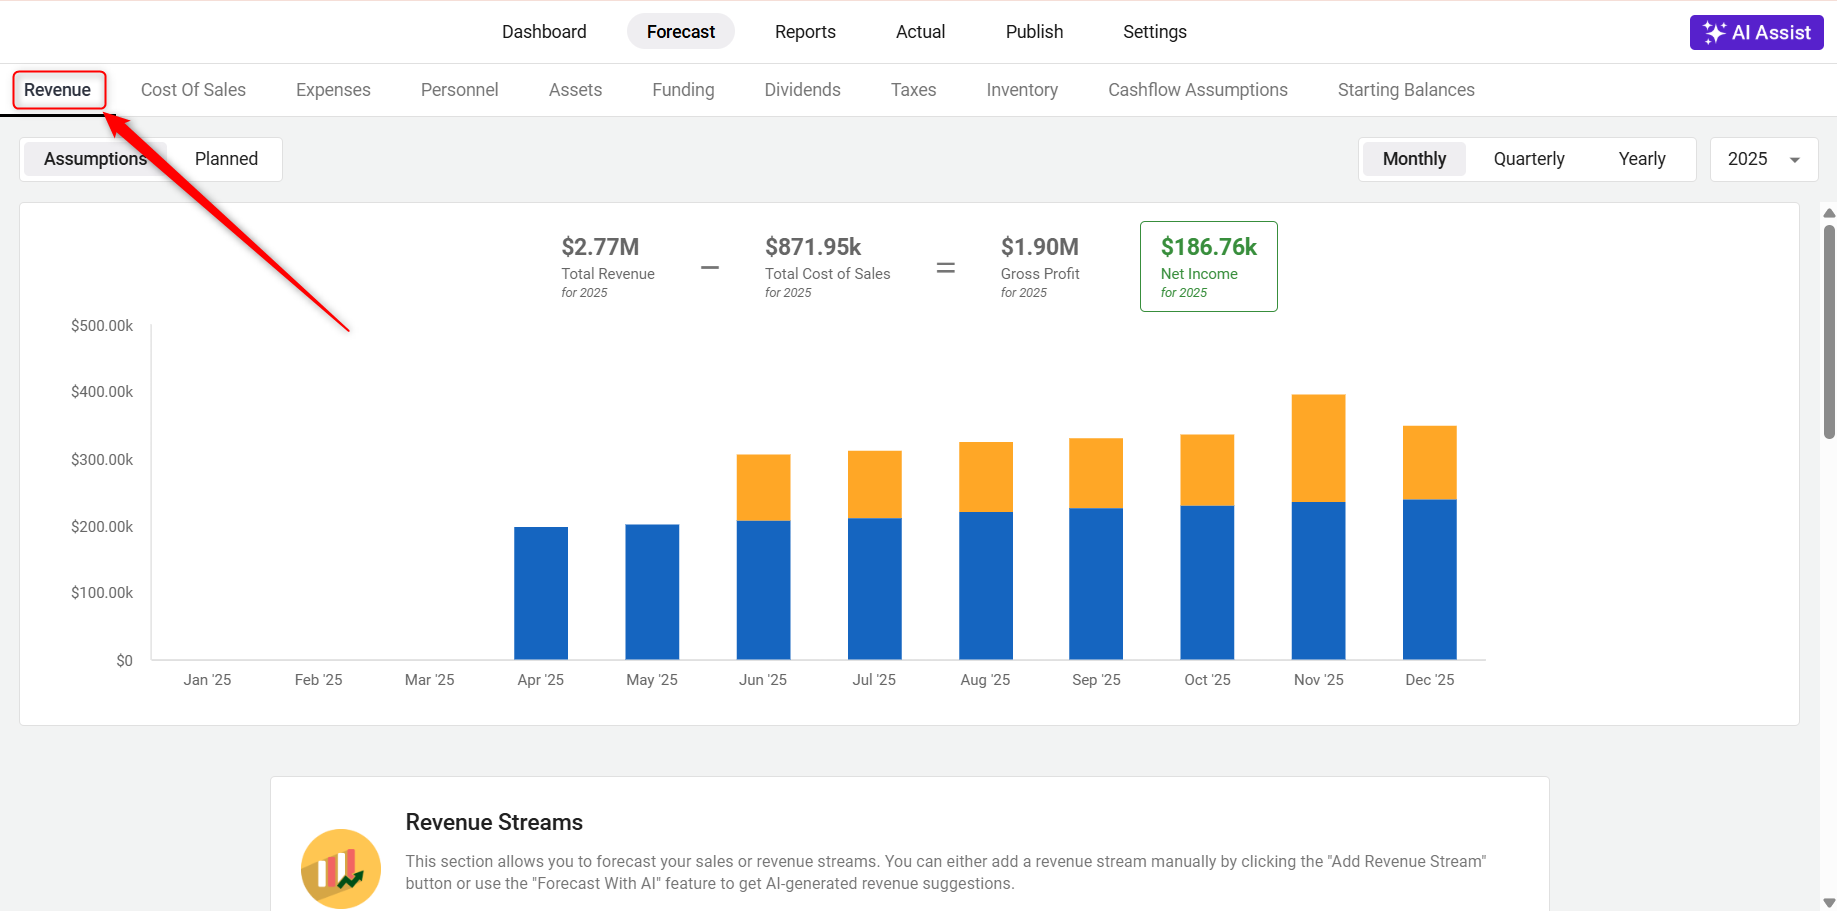Open the Personnel tab

[x=459, y=90]
